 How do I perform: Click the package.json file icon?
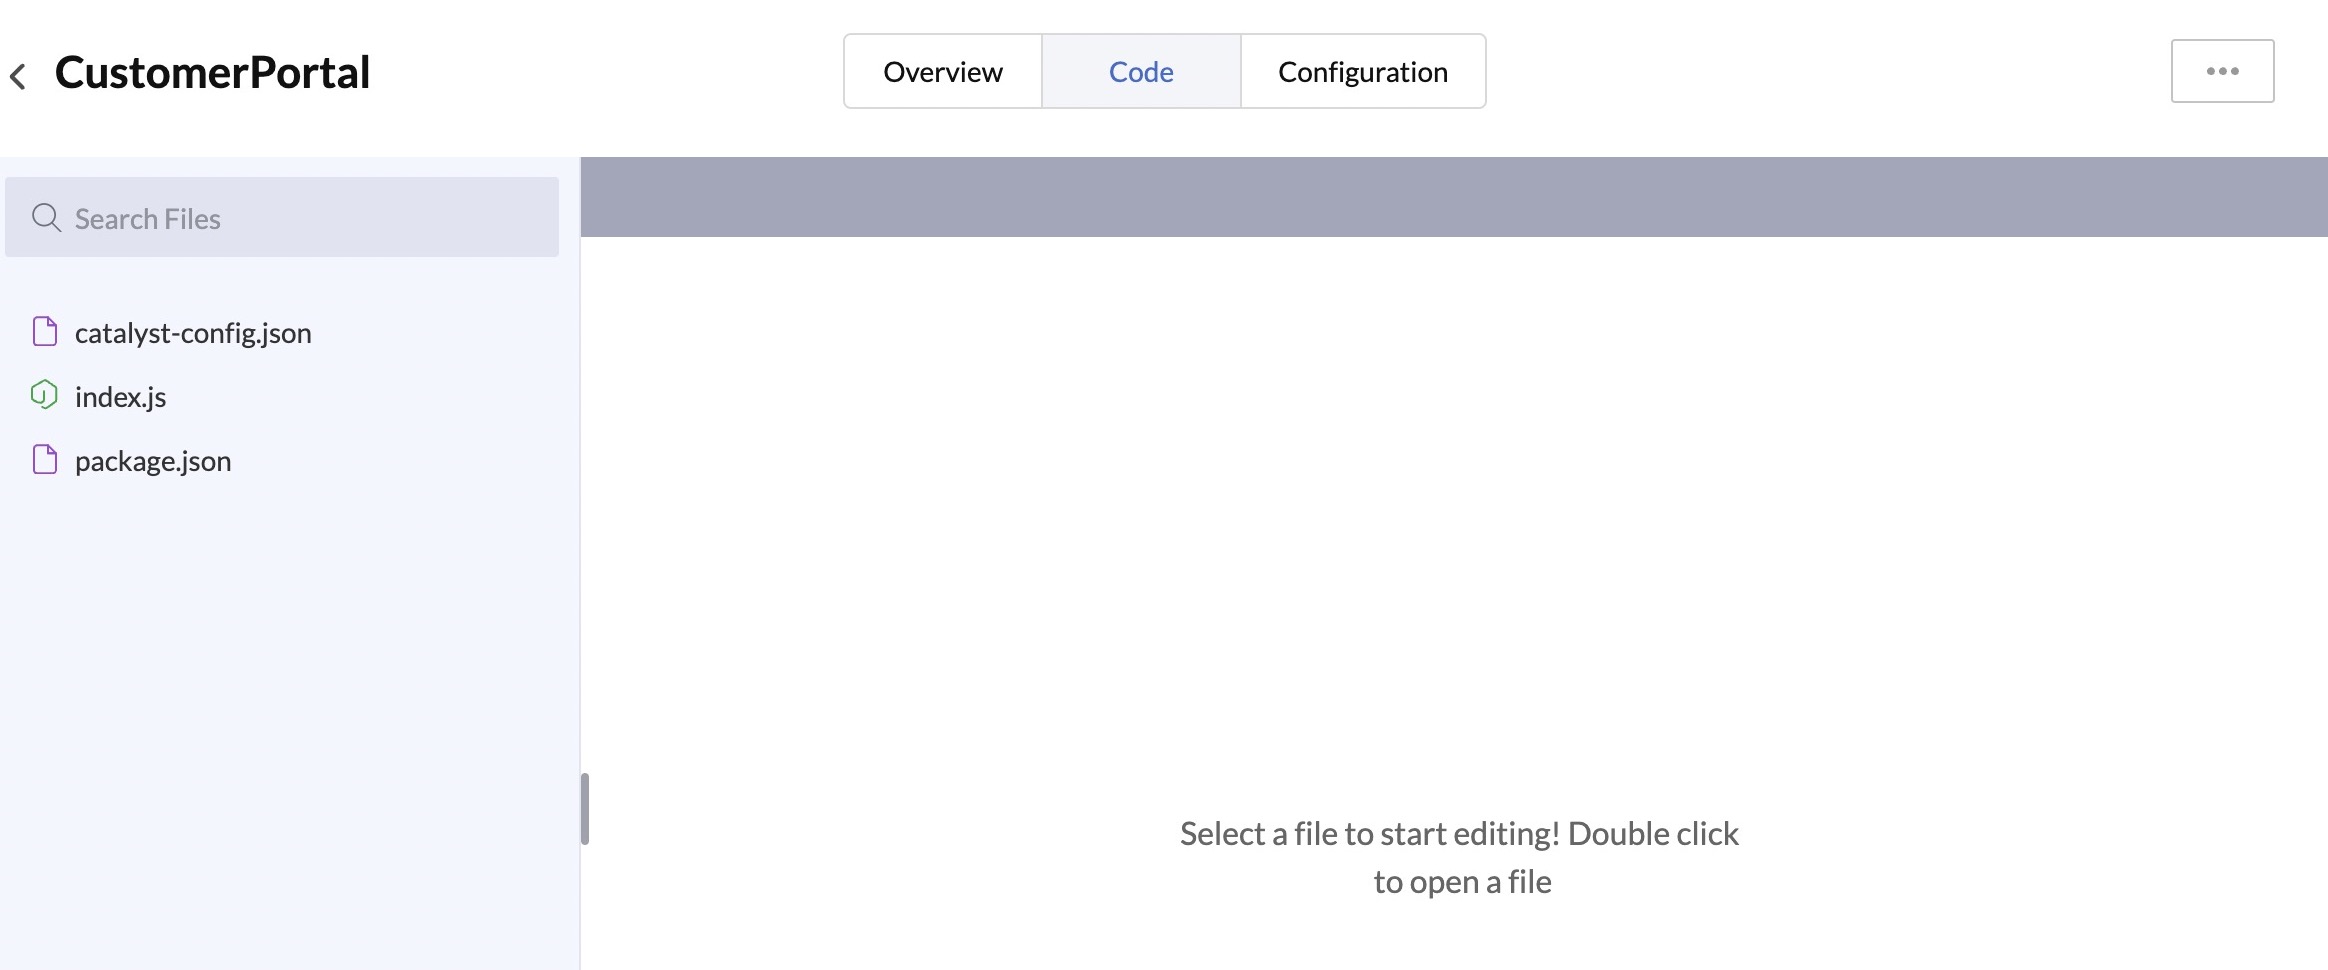[x=45, y=460]
